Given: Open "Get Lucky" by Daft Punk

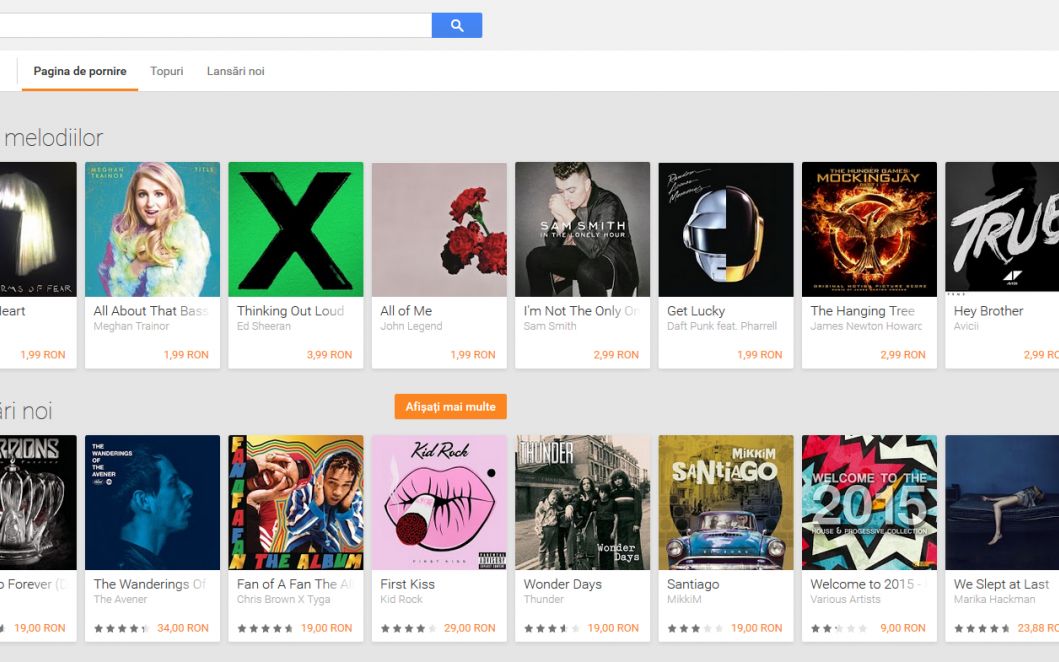Looking at the screenshot, I should pos(725,228).
